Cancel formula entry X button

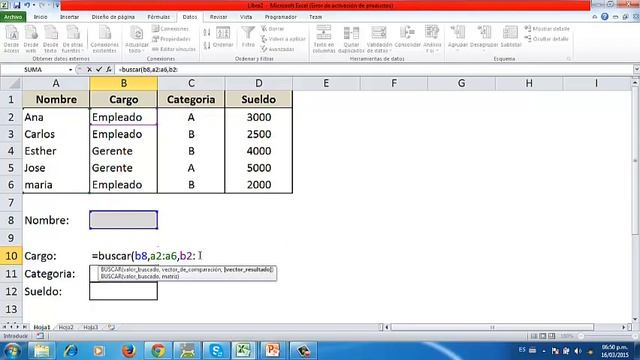[89, 69]
